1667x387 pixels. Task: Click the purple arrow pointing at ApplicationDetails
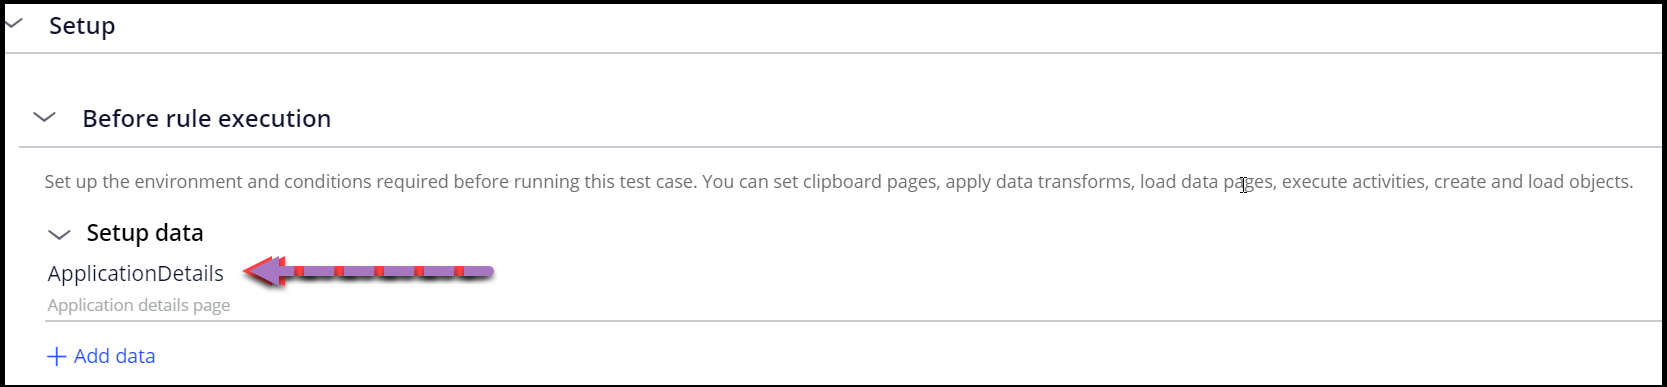(369, 271)
